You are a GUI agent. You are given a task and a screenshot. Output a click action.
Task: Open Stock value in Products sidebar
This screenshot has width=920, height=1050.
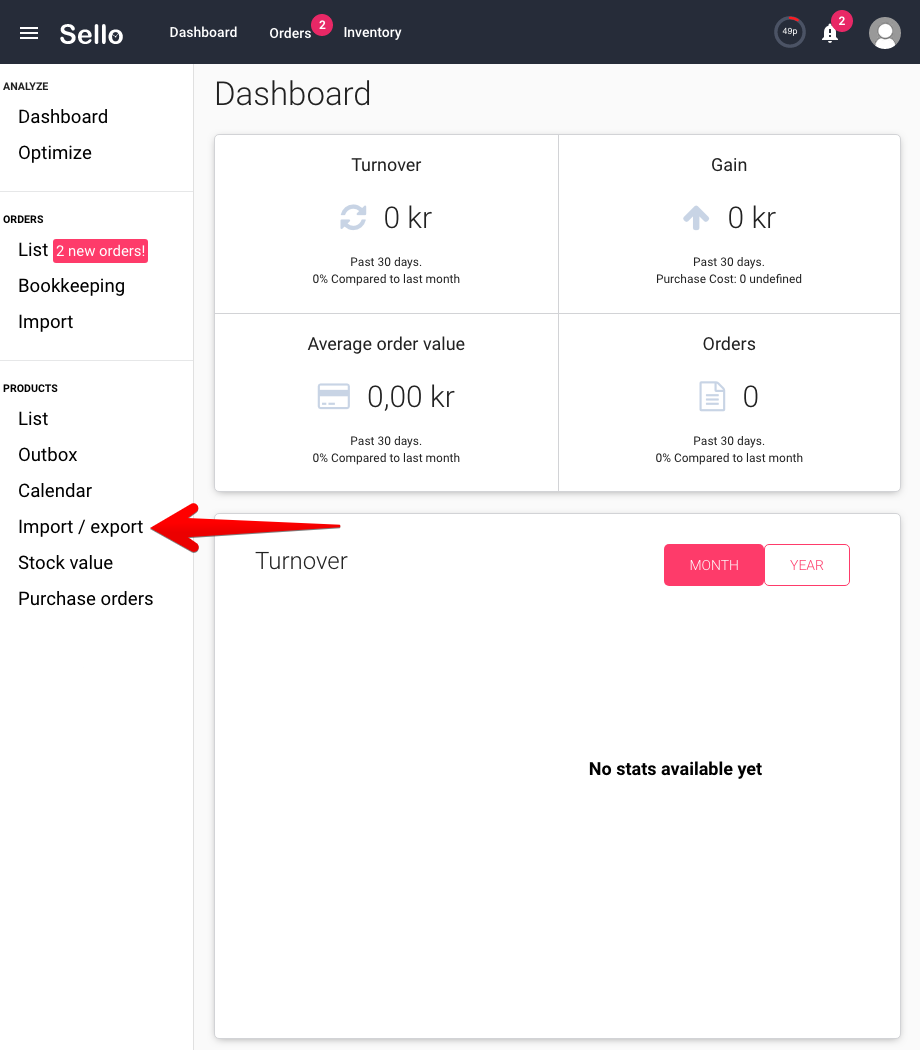[x=66, y=562]
